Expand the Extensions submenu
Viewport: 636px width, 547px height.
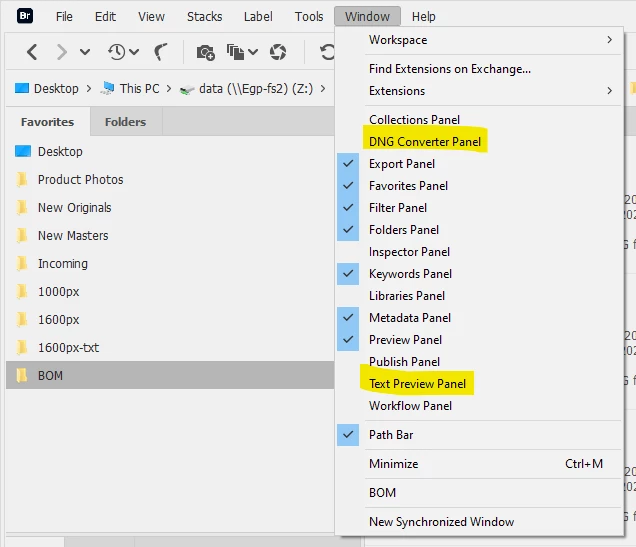tap(479, 91)
